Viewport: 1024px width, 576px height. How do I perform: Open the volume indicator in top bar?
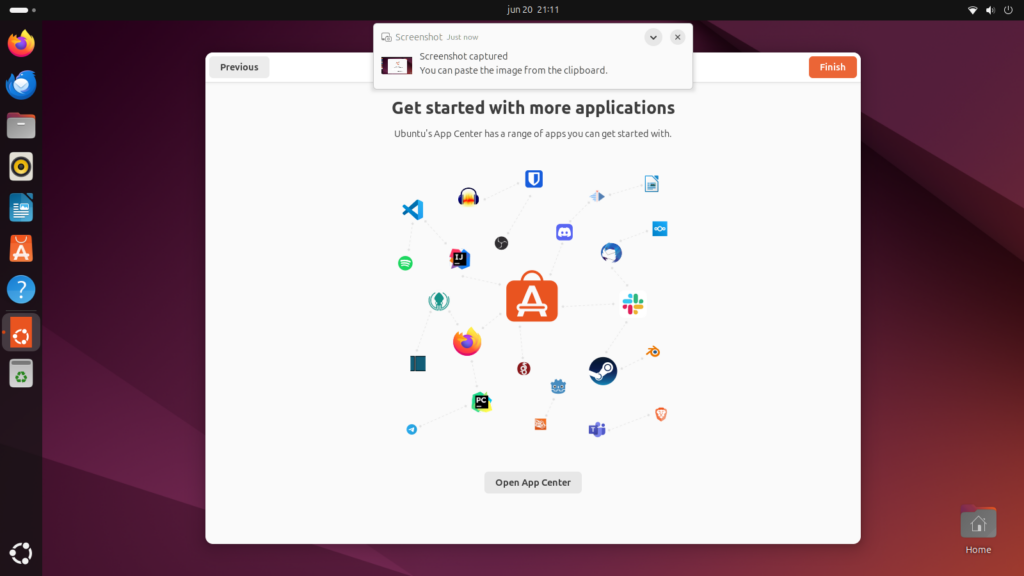coord(990,10)
